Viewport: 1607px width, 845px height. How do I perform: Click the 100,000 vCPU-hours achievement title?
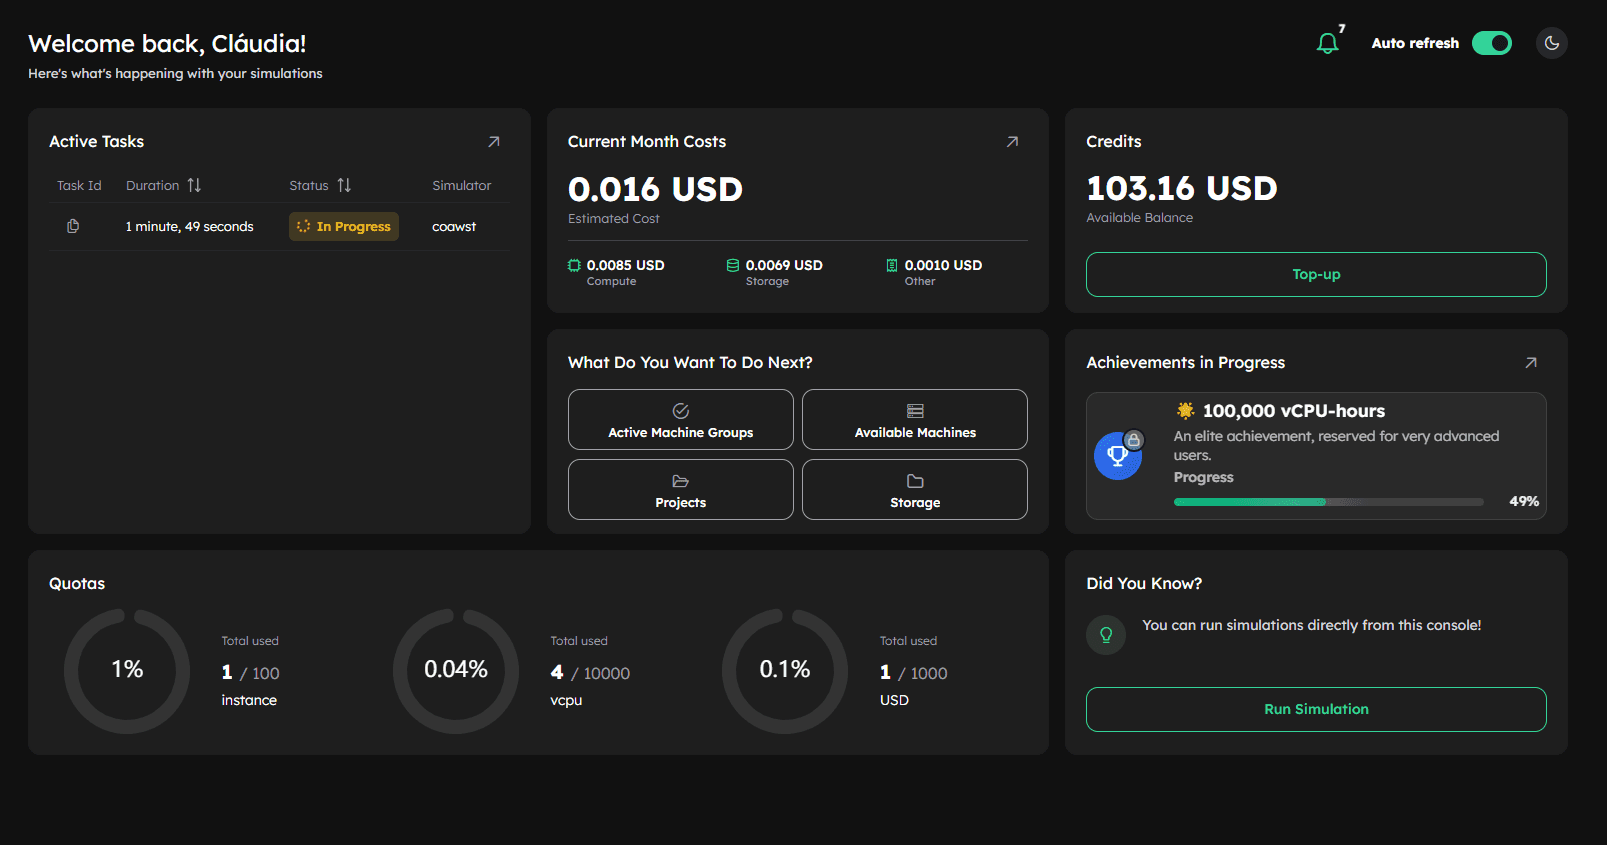(1294, 411)
